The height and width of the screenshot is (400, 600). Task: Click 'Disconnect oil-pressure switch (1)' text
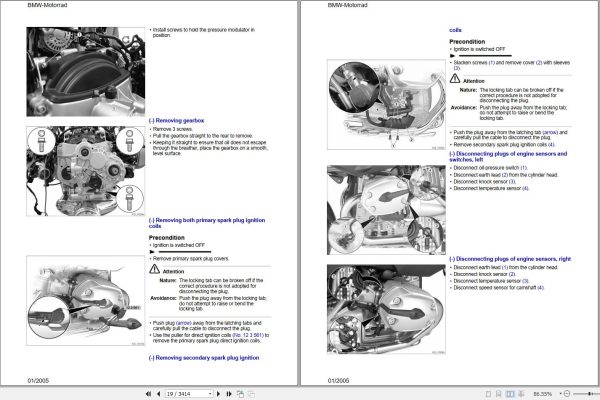click(x=491, y=168)
